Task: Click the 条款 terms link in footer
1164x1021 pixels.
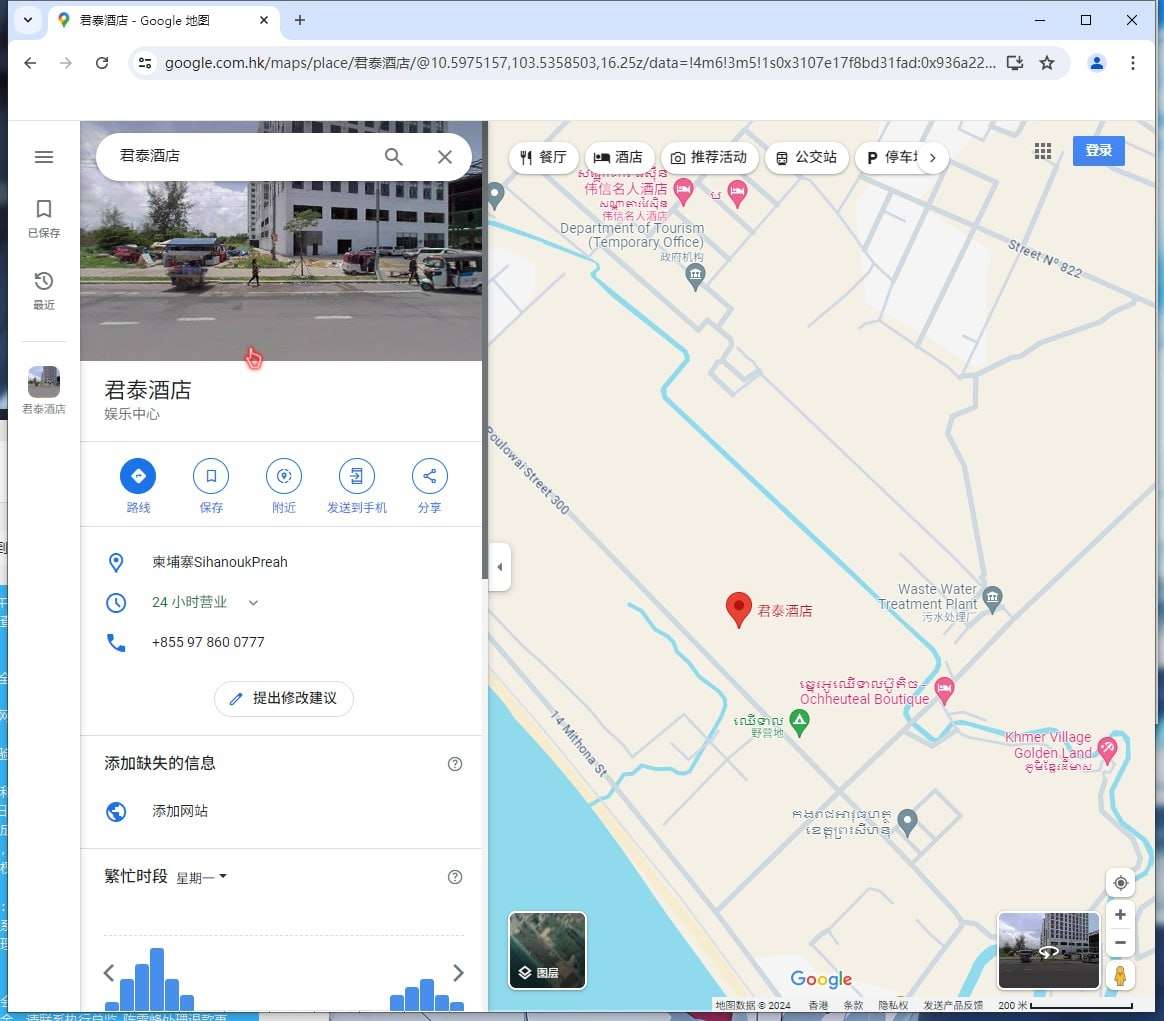Action: pos(853,1005)
